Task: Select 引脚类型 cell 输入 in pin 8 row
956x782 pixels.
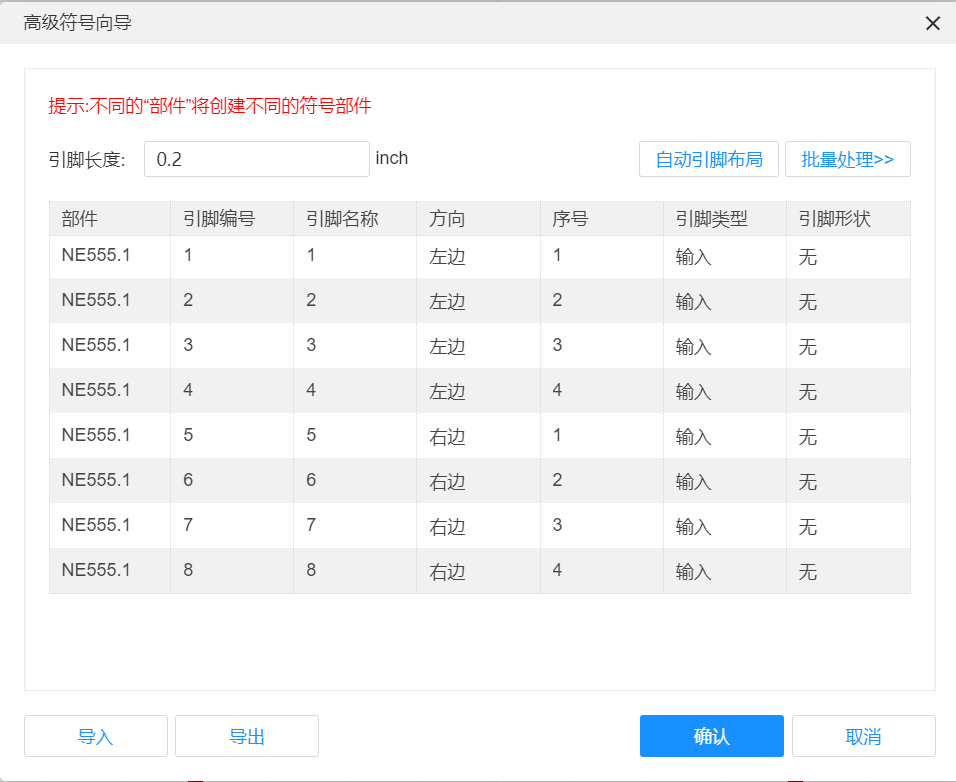Action: 725,571
